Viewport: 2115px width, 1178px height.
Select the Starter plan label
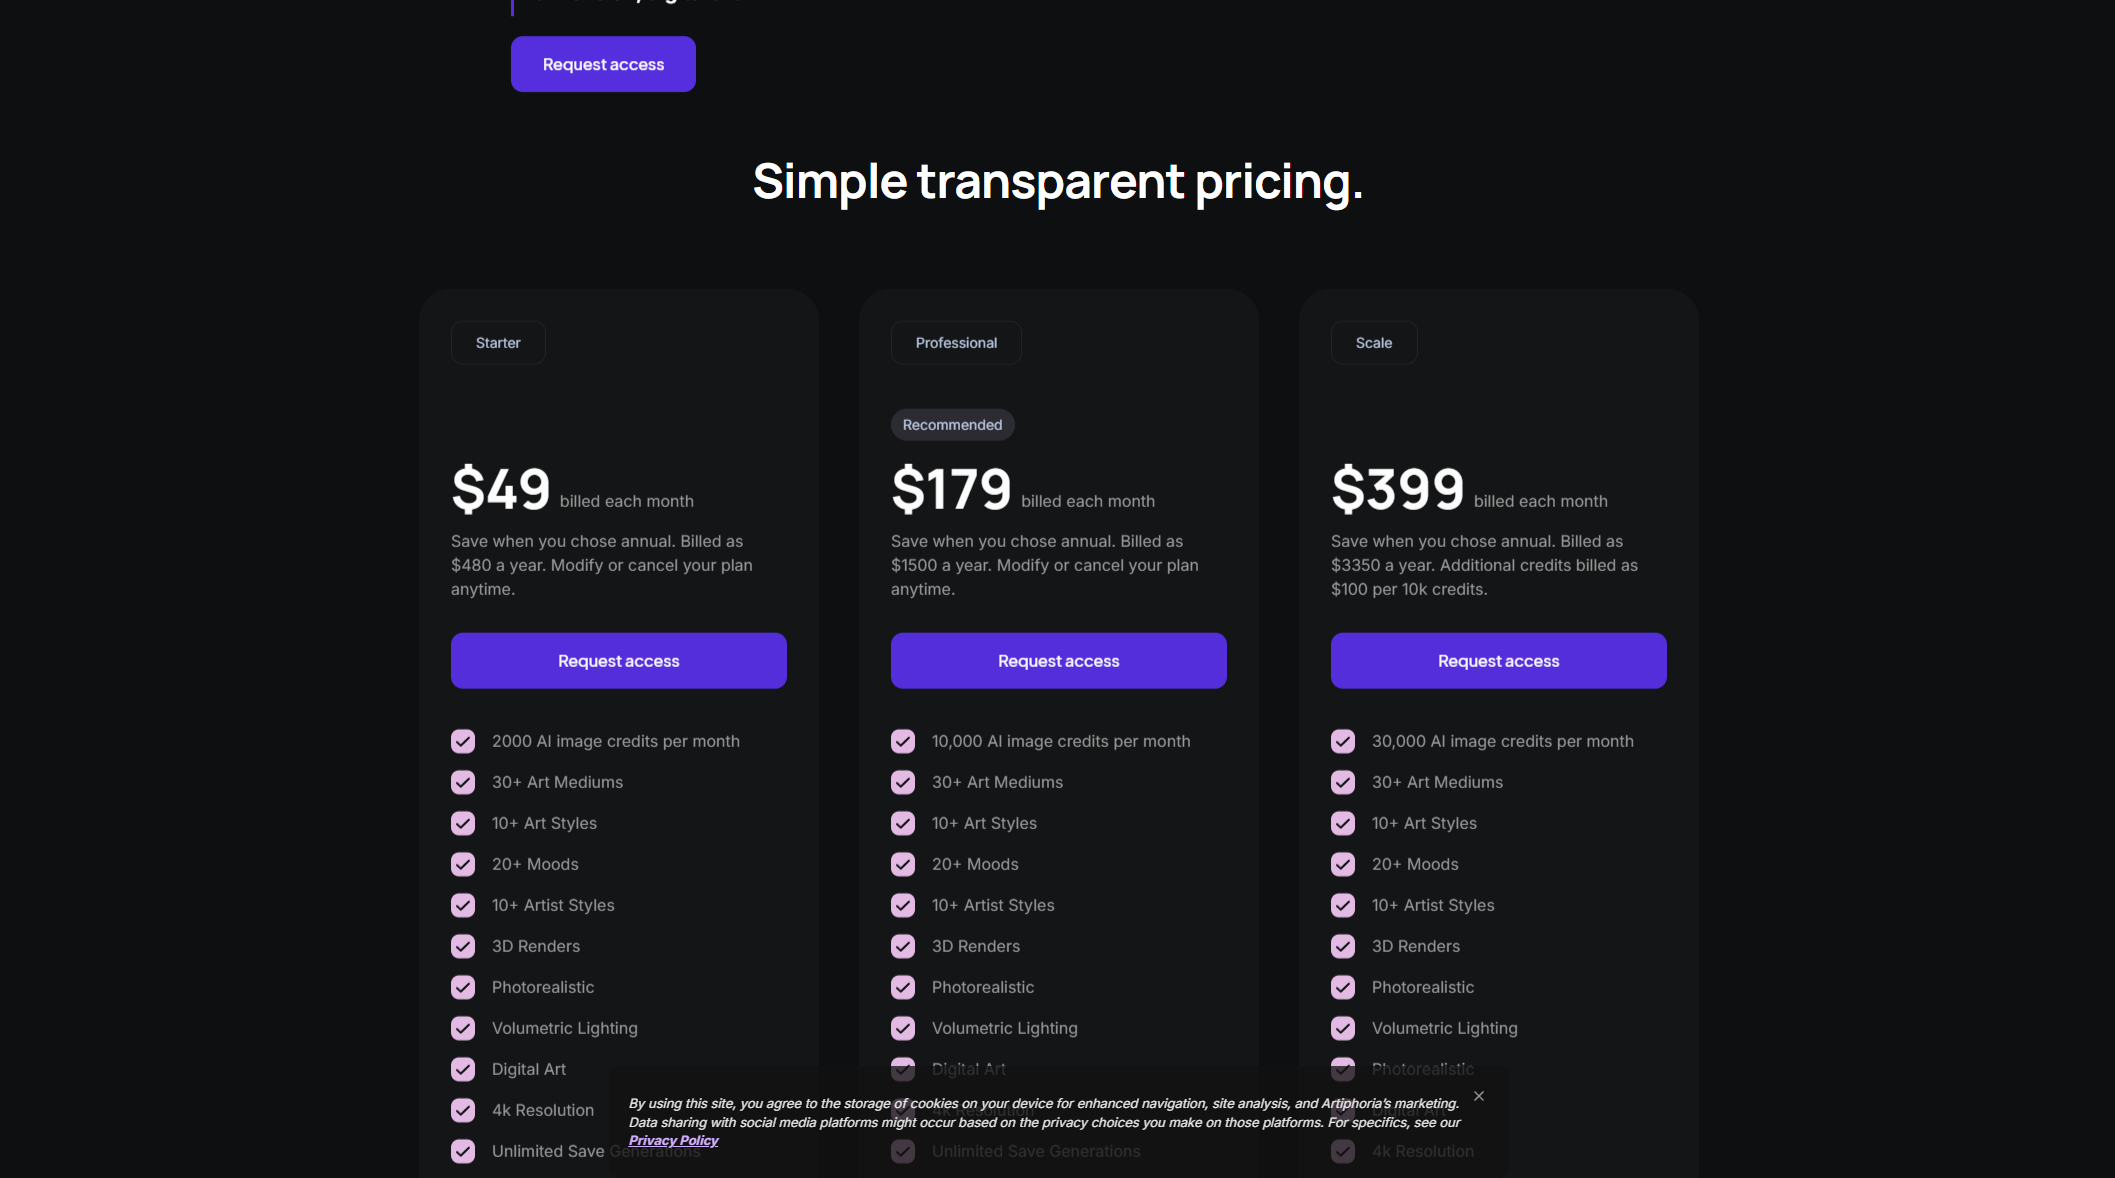click(x=498, y=343)
